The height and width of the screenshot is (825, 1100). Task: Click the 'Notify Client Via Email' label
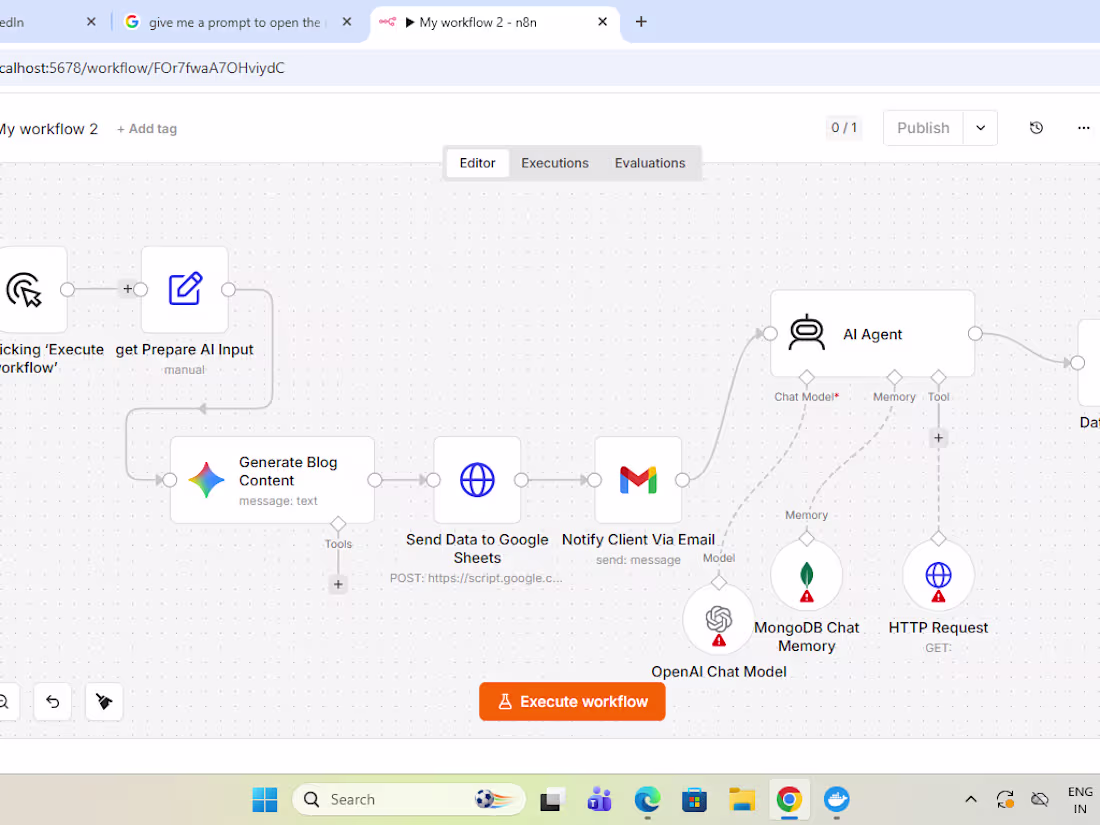pyautogui.click(x=638, y=539)
